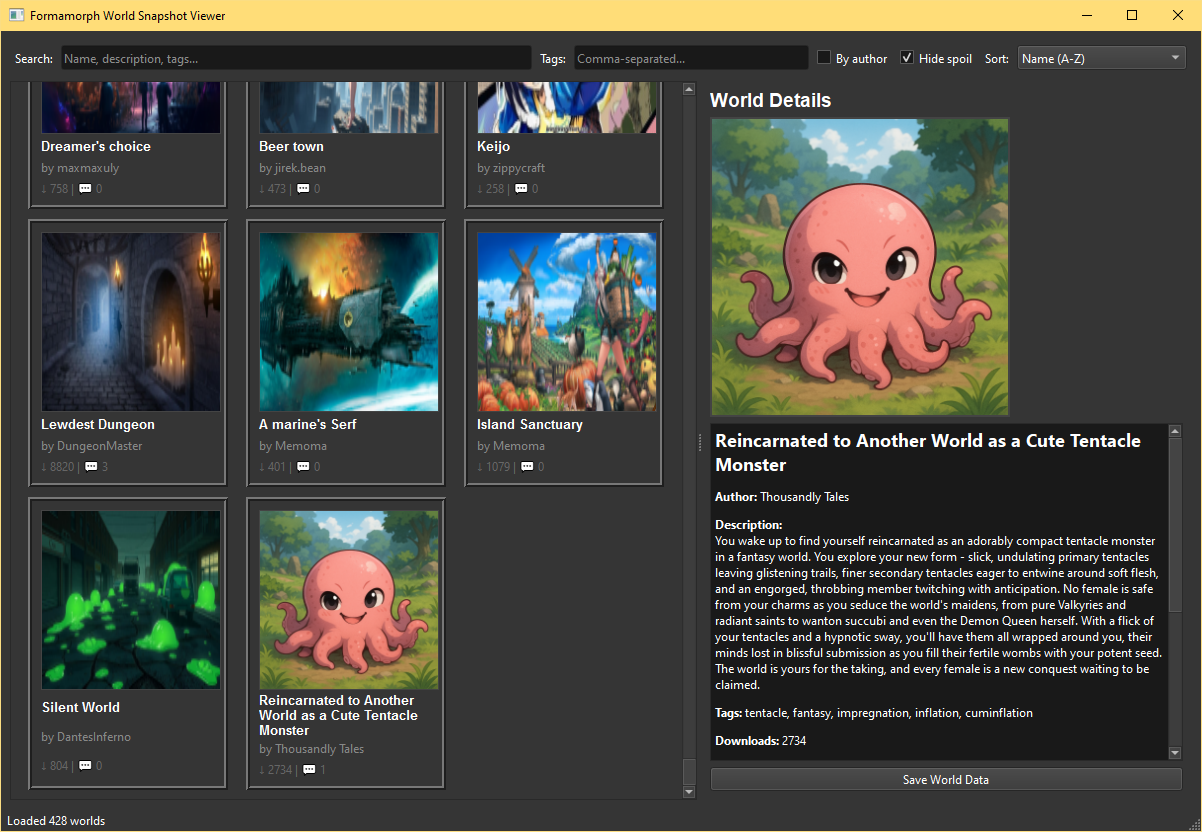Click the download arrow on Lewdest Dungeon card
The height and width of the screenshot is (832, 1202).
45,467
